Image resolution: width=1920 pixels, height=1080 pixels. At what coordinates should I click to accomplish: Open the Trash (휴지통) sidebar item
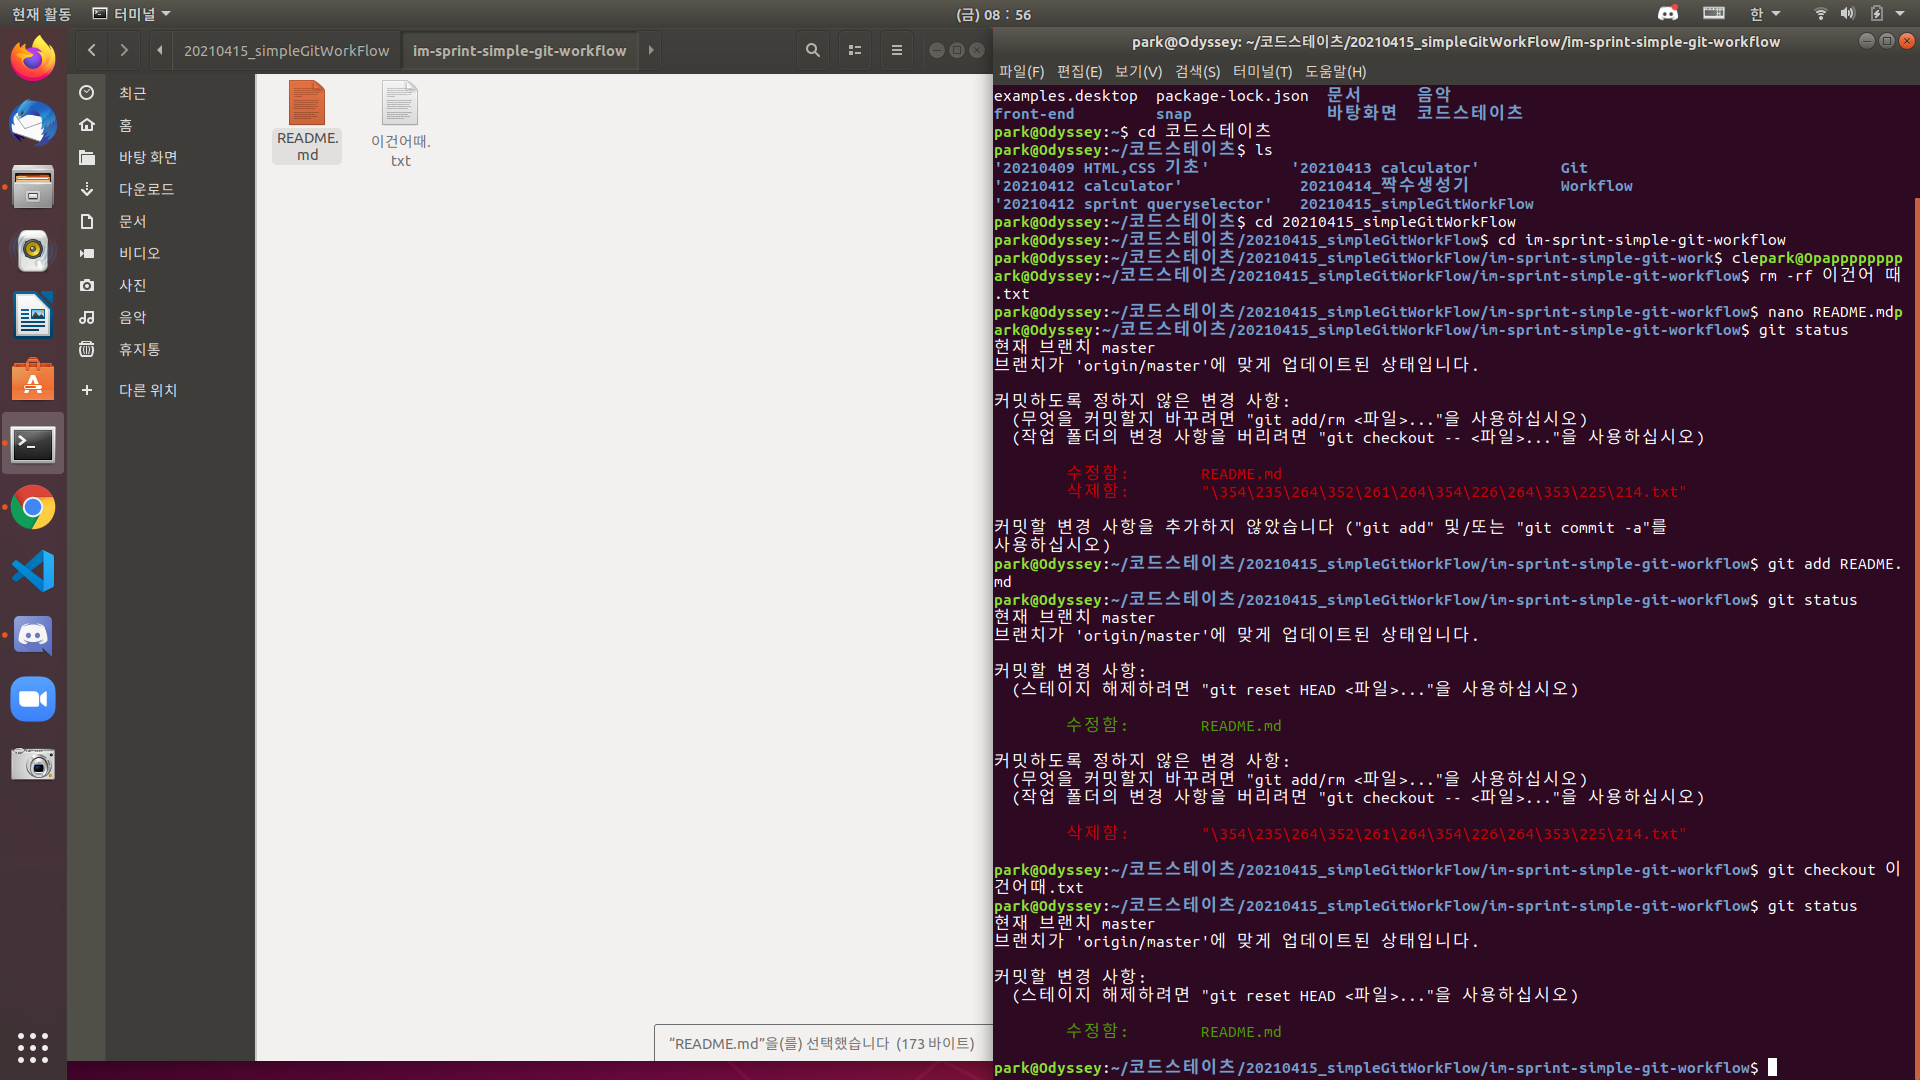pos(139,349)
